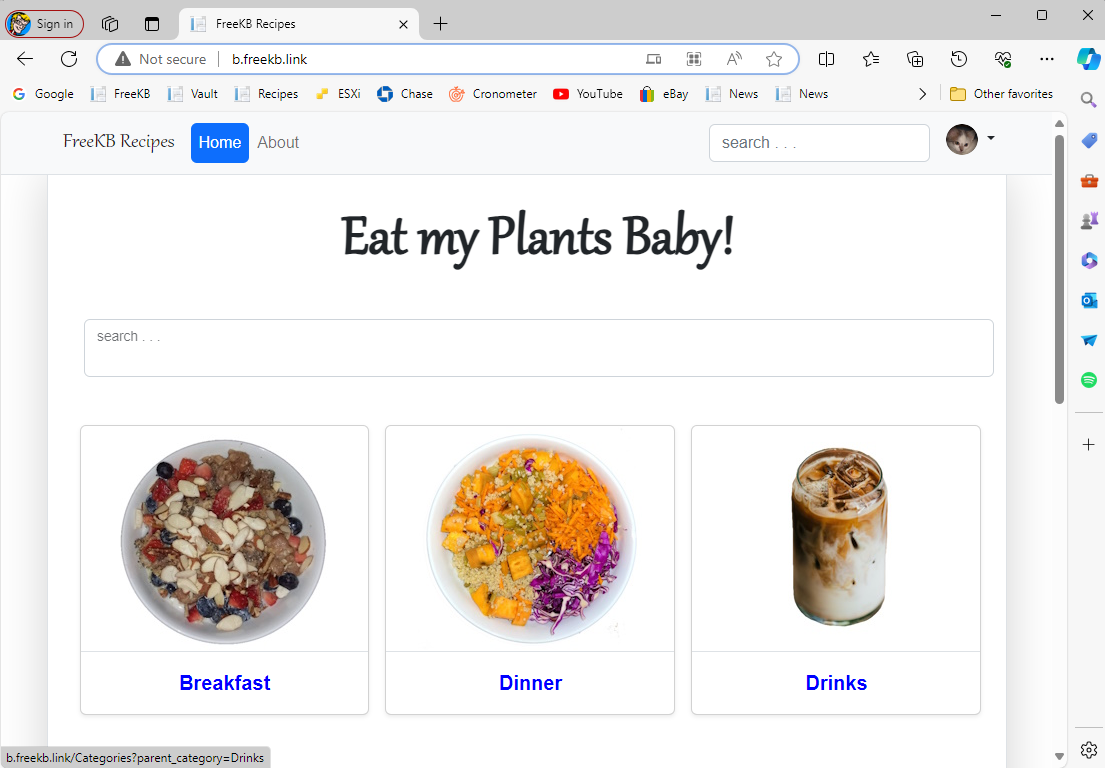
Task: Open Outlook in the sidebar
Action: 1089,301
